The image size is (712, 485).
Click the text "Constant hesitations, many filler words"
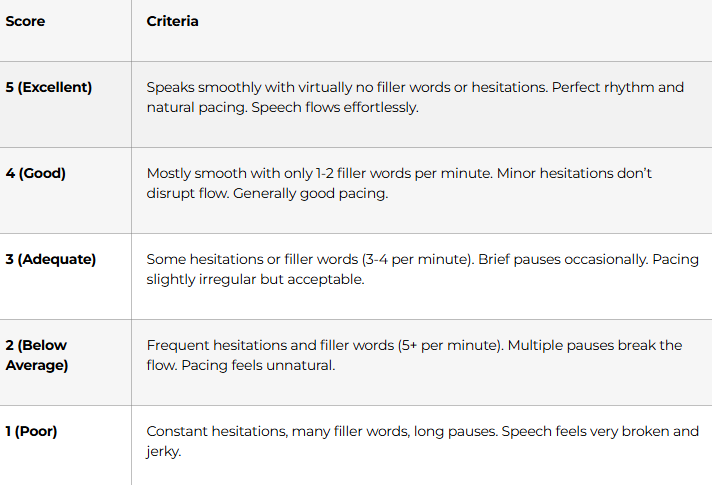click(x=274, y=431)
